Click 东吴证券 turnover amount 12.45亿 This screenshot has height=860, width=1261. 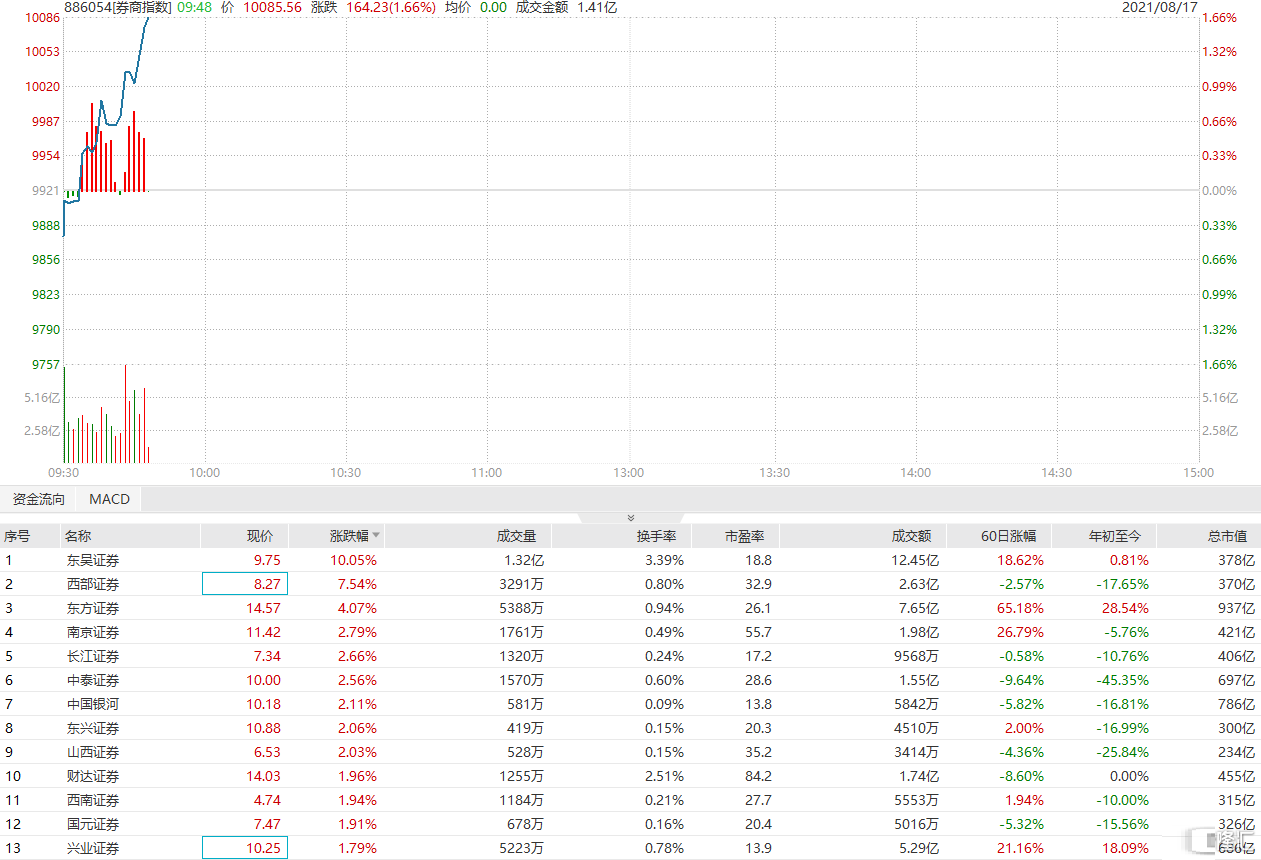(x=915, y=560)
